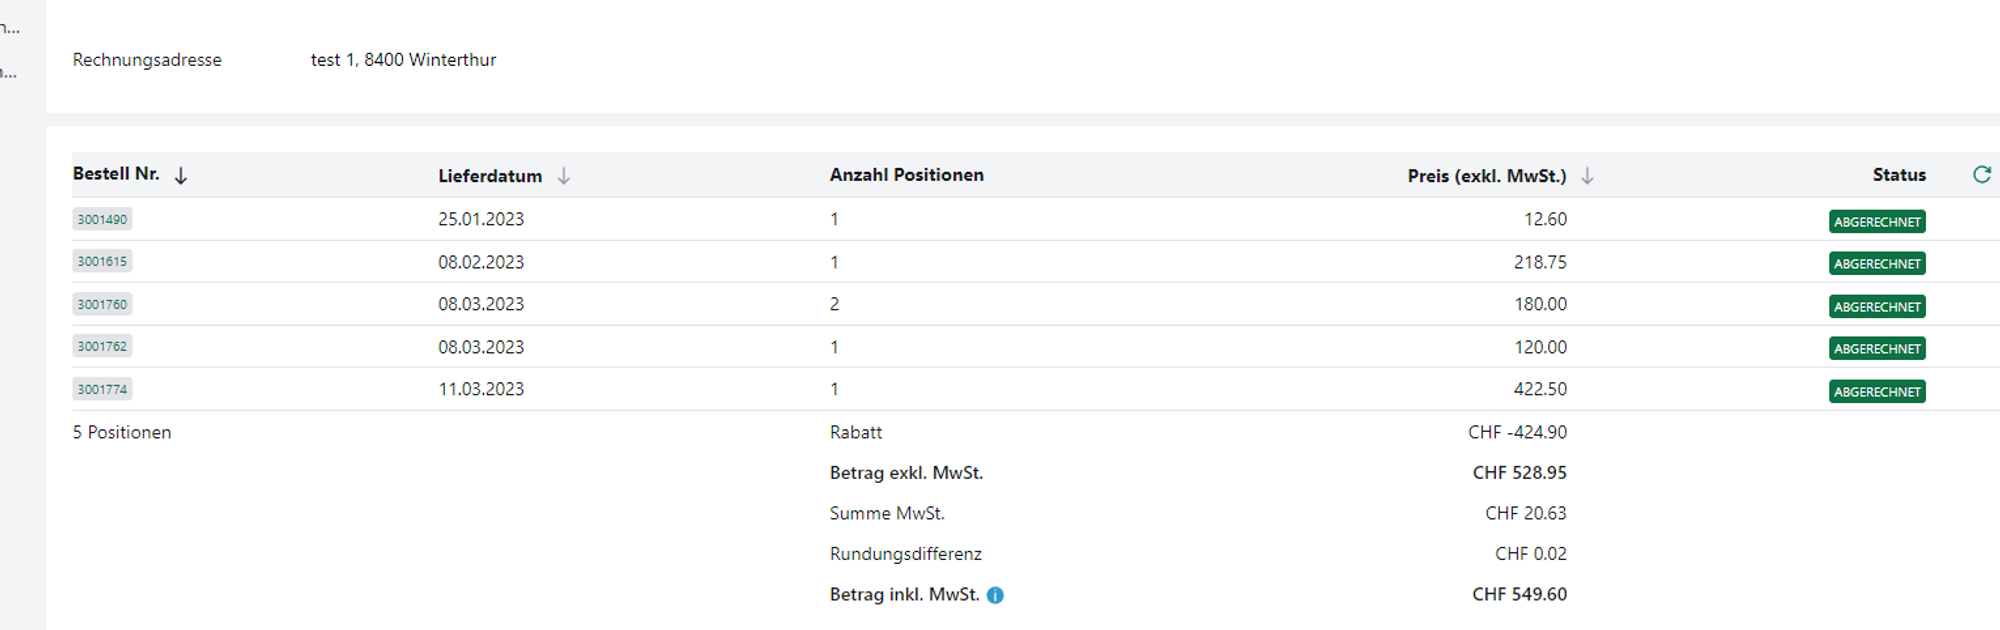Click ABGERECHNET badge for order 3001760
Viewport: 2000px width, 630px height.
tap(1877, 307)
